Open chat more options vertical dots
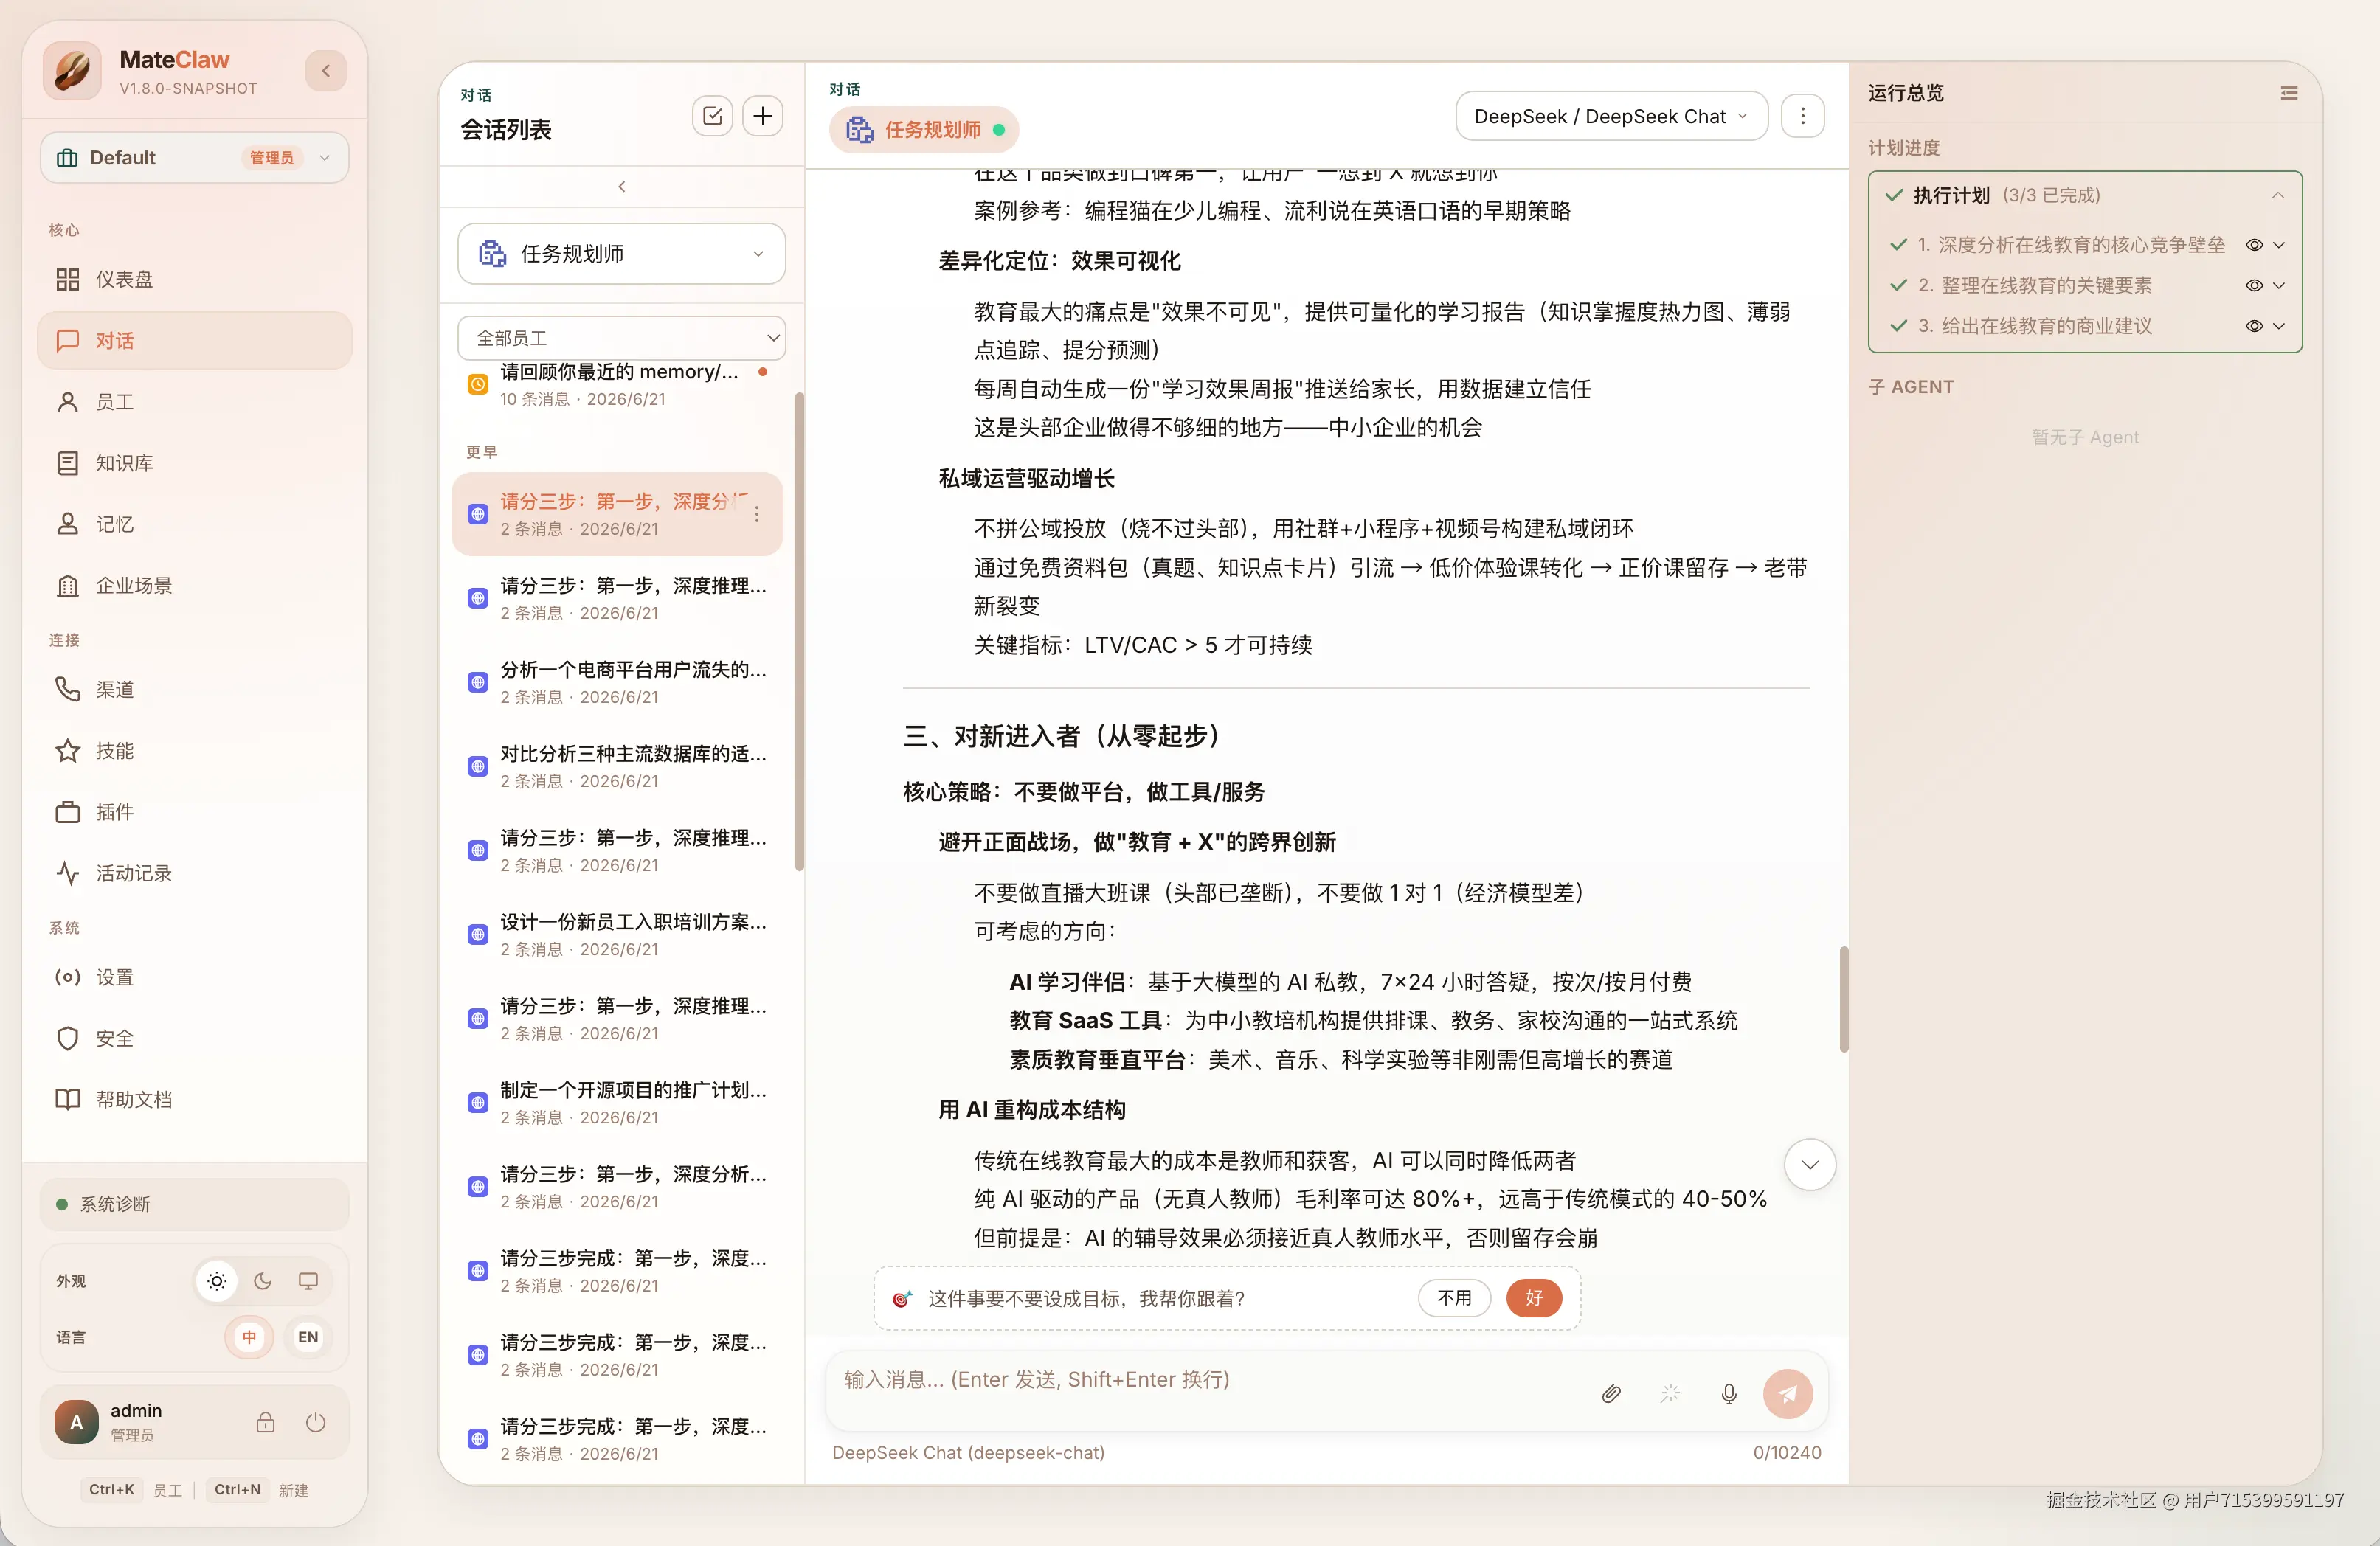 click(1803, 117)
